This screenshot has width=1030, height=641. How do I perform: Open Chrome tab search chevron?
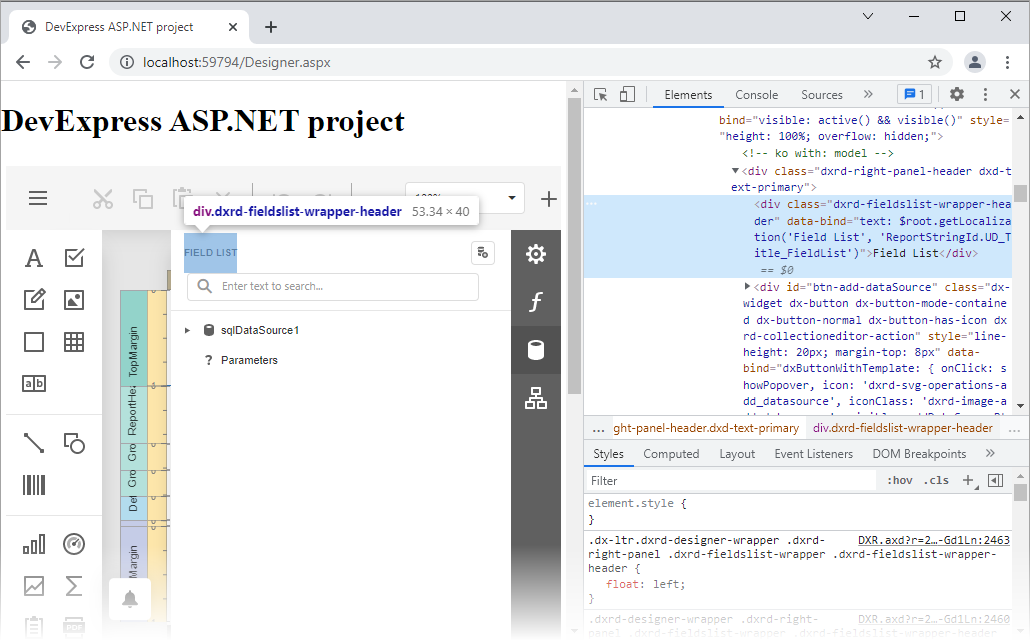pyautogui.click(x=868, y=16)
